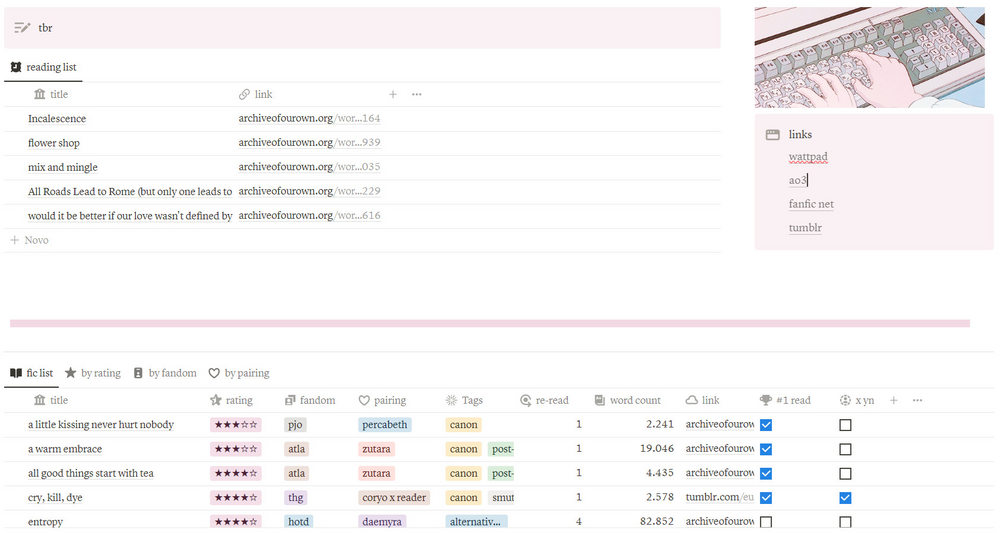Viewport: 1005px width, 533px height.
Task: Uncheck #1 read for a little kissing never hurt nobody
Action: click(766, 425)
